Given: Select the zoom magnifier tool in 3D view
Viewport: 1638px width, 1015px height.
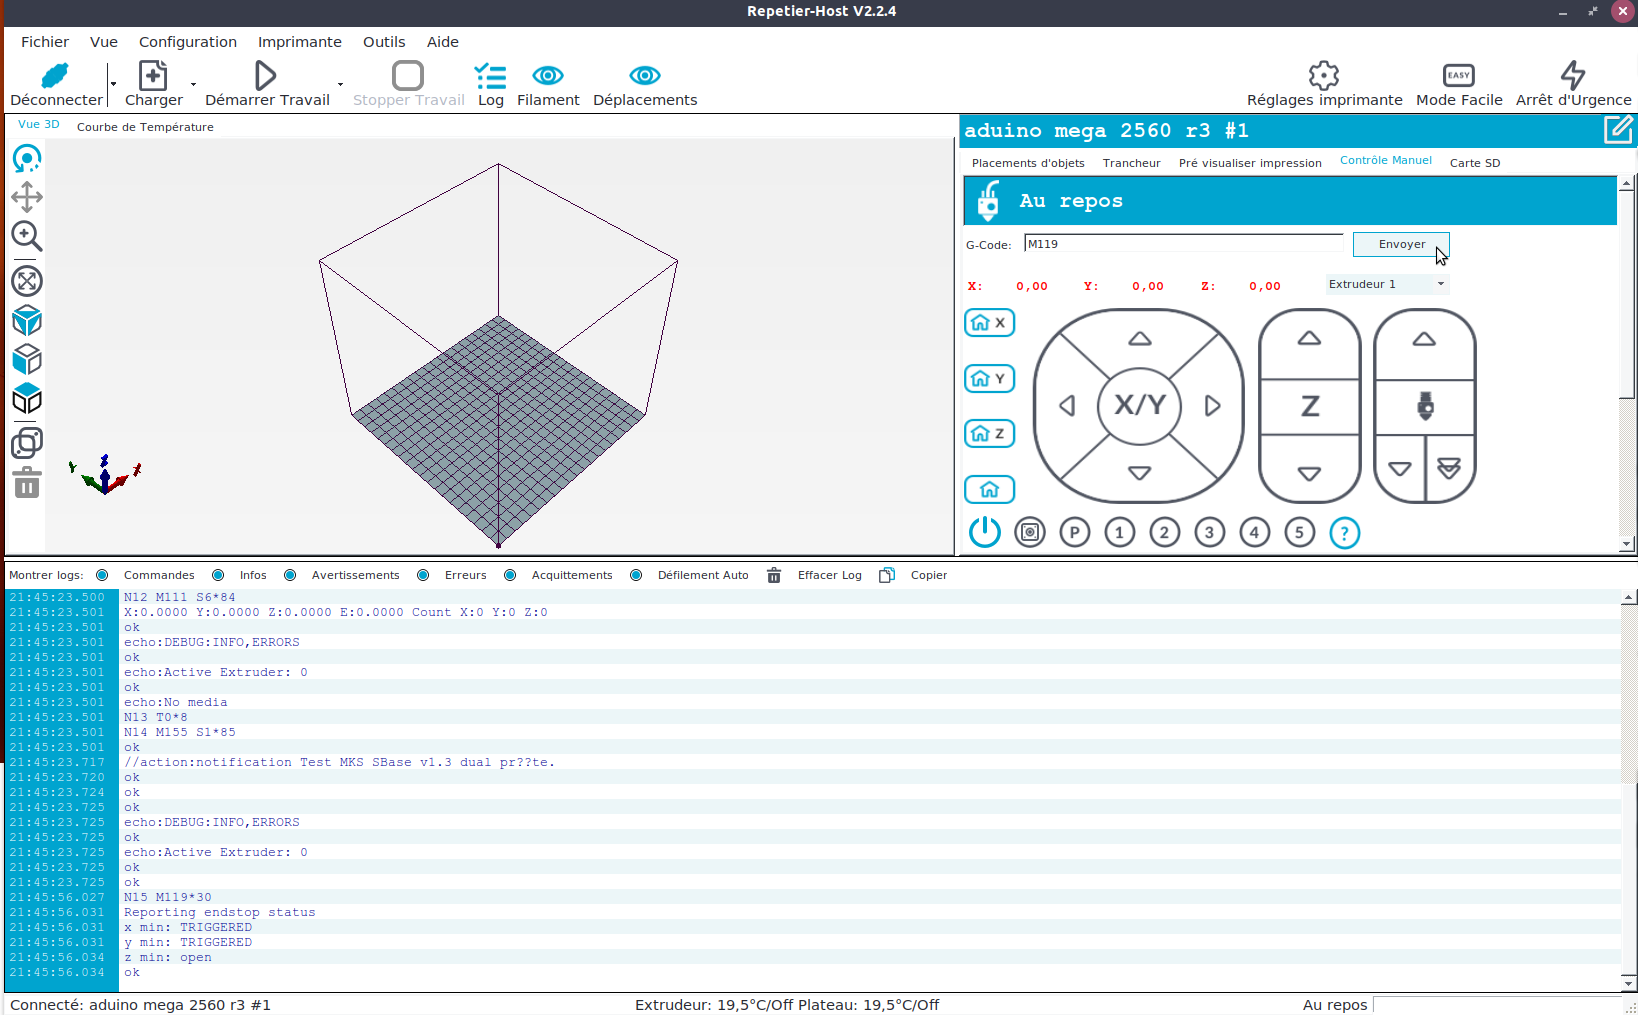Looking at the screenshot, I should click(26, 236).
